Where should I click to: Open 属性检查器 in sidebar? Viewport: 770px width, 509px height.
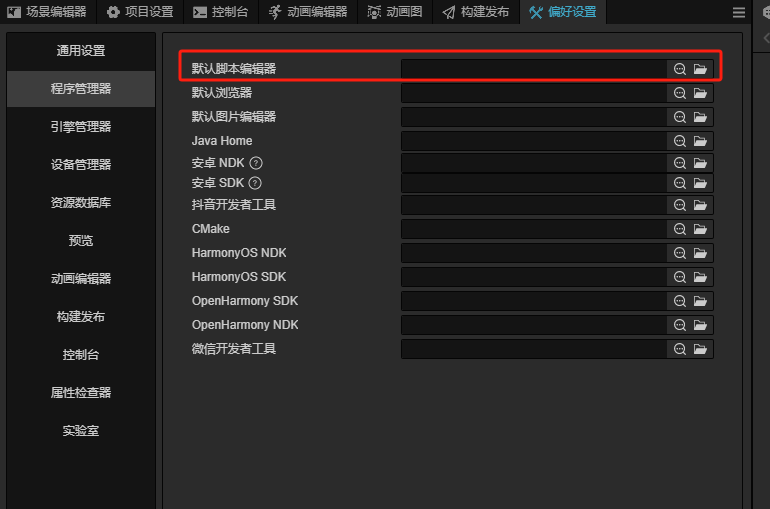[x=81, y=393]
